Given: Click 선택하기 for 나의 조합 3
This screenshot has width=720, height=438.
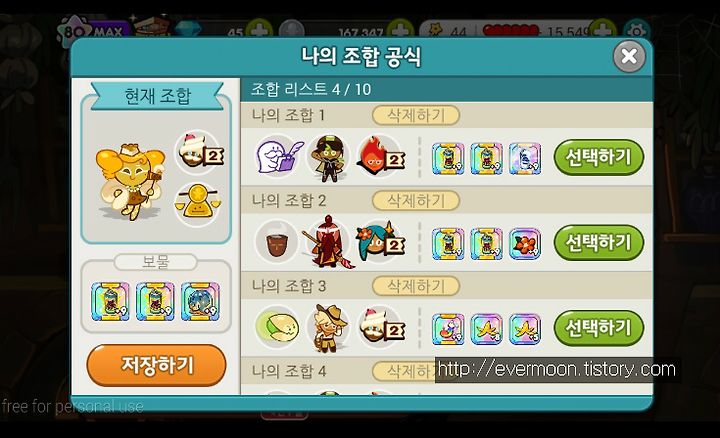Looking at the screenshot, I should pos(599,328).
